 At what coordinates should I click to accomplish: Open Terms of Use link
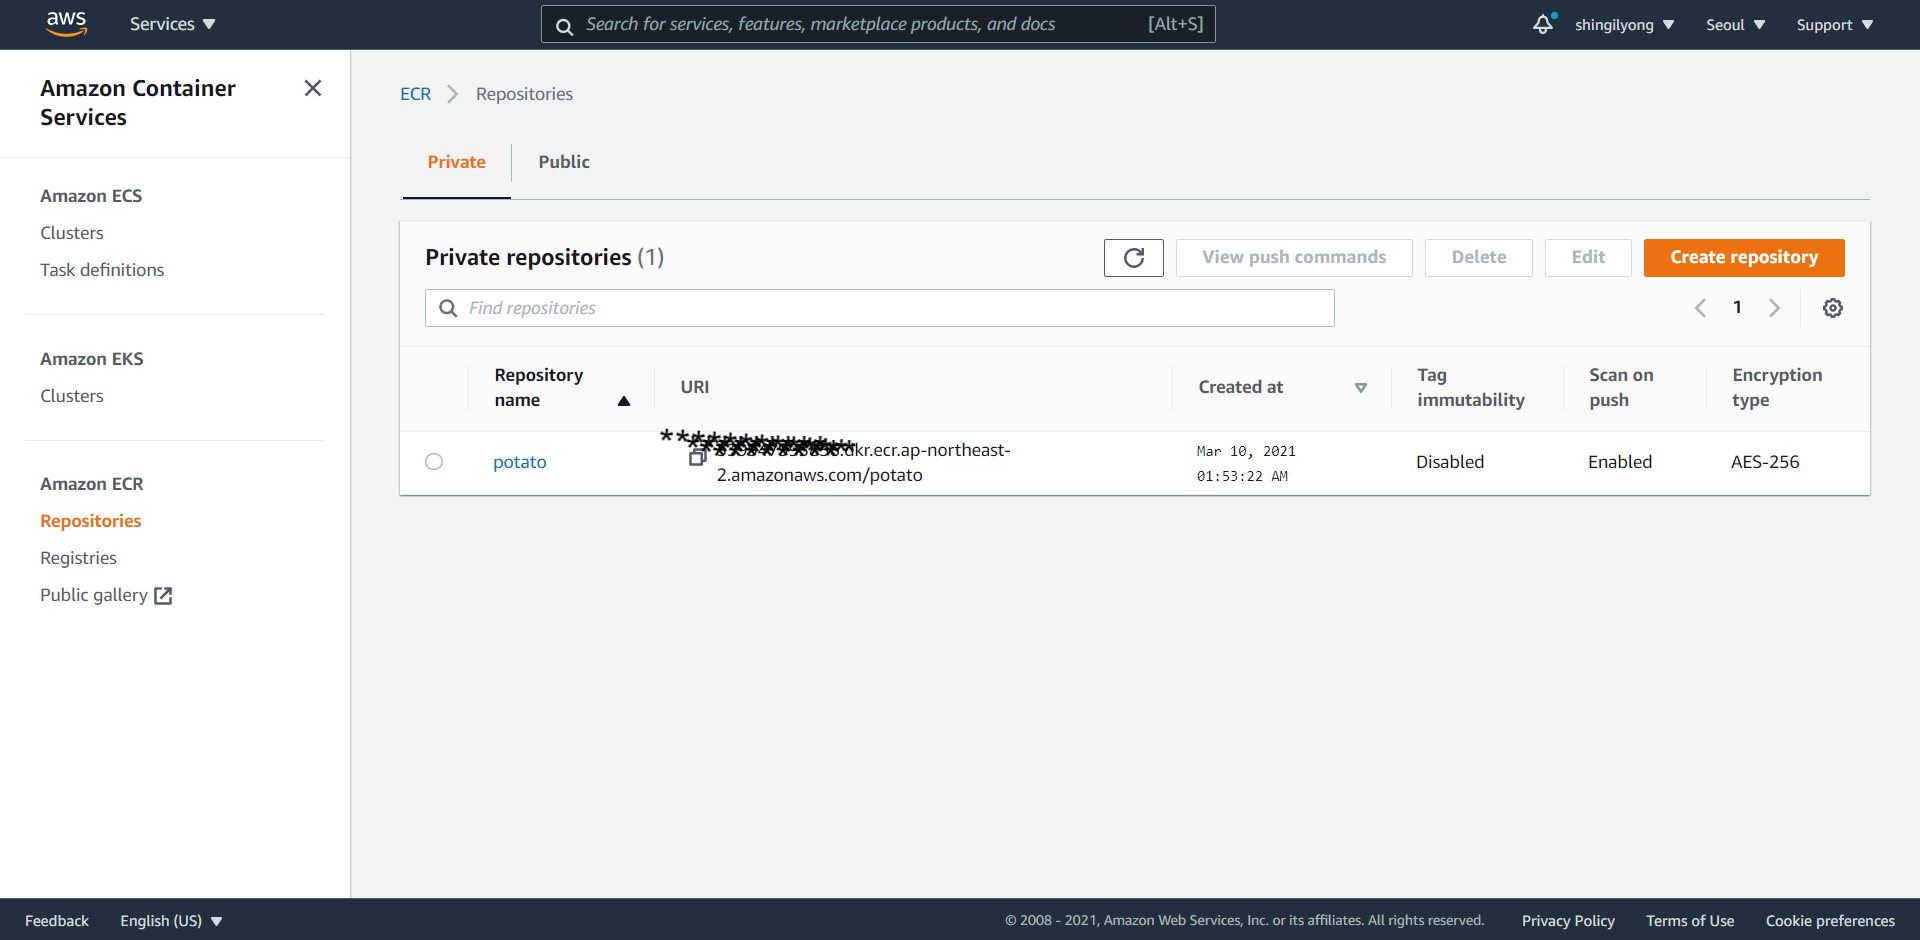click(x=1690, y=921)
